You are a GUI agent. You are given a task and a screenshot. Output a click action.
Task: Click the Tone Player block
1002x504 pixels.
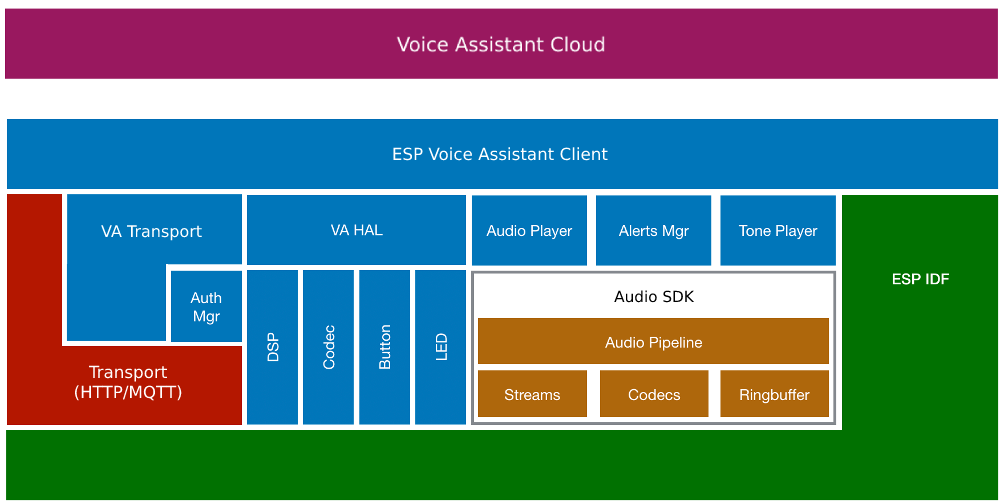click(x=778, y=231)
